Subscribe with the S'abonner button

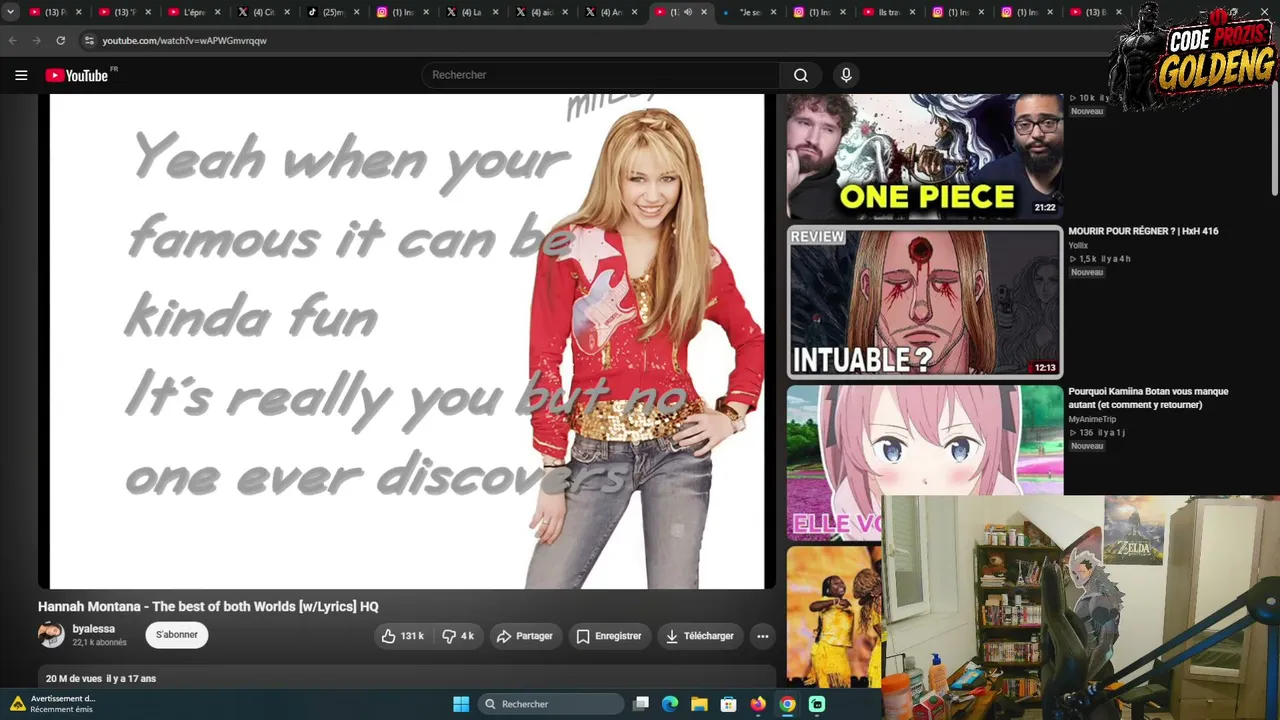(x=177, y=635)
